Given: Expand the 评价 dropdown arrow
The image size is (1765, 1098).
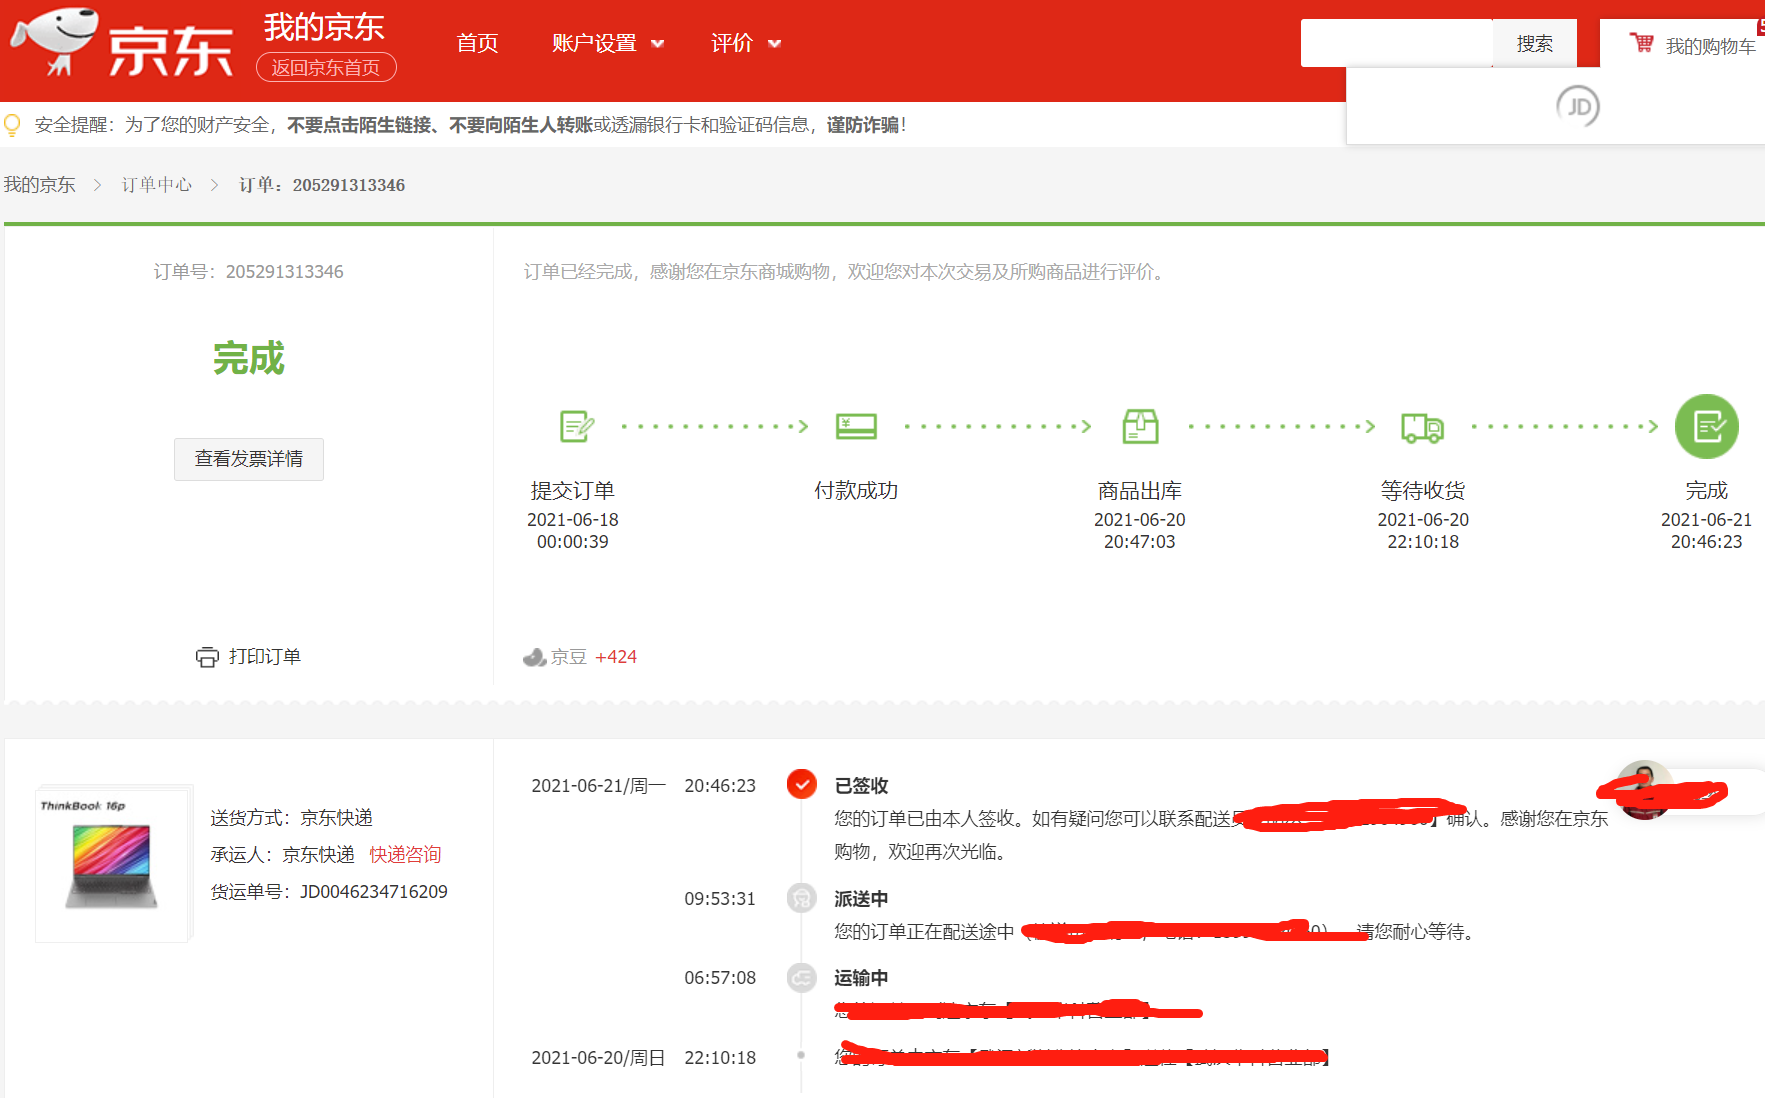Looking at the screenshot, I should 774,44.
